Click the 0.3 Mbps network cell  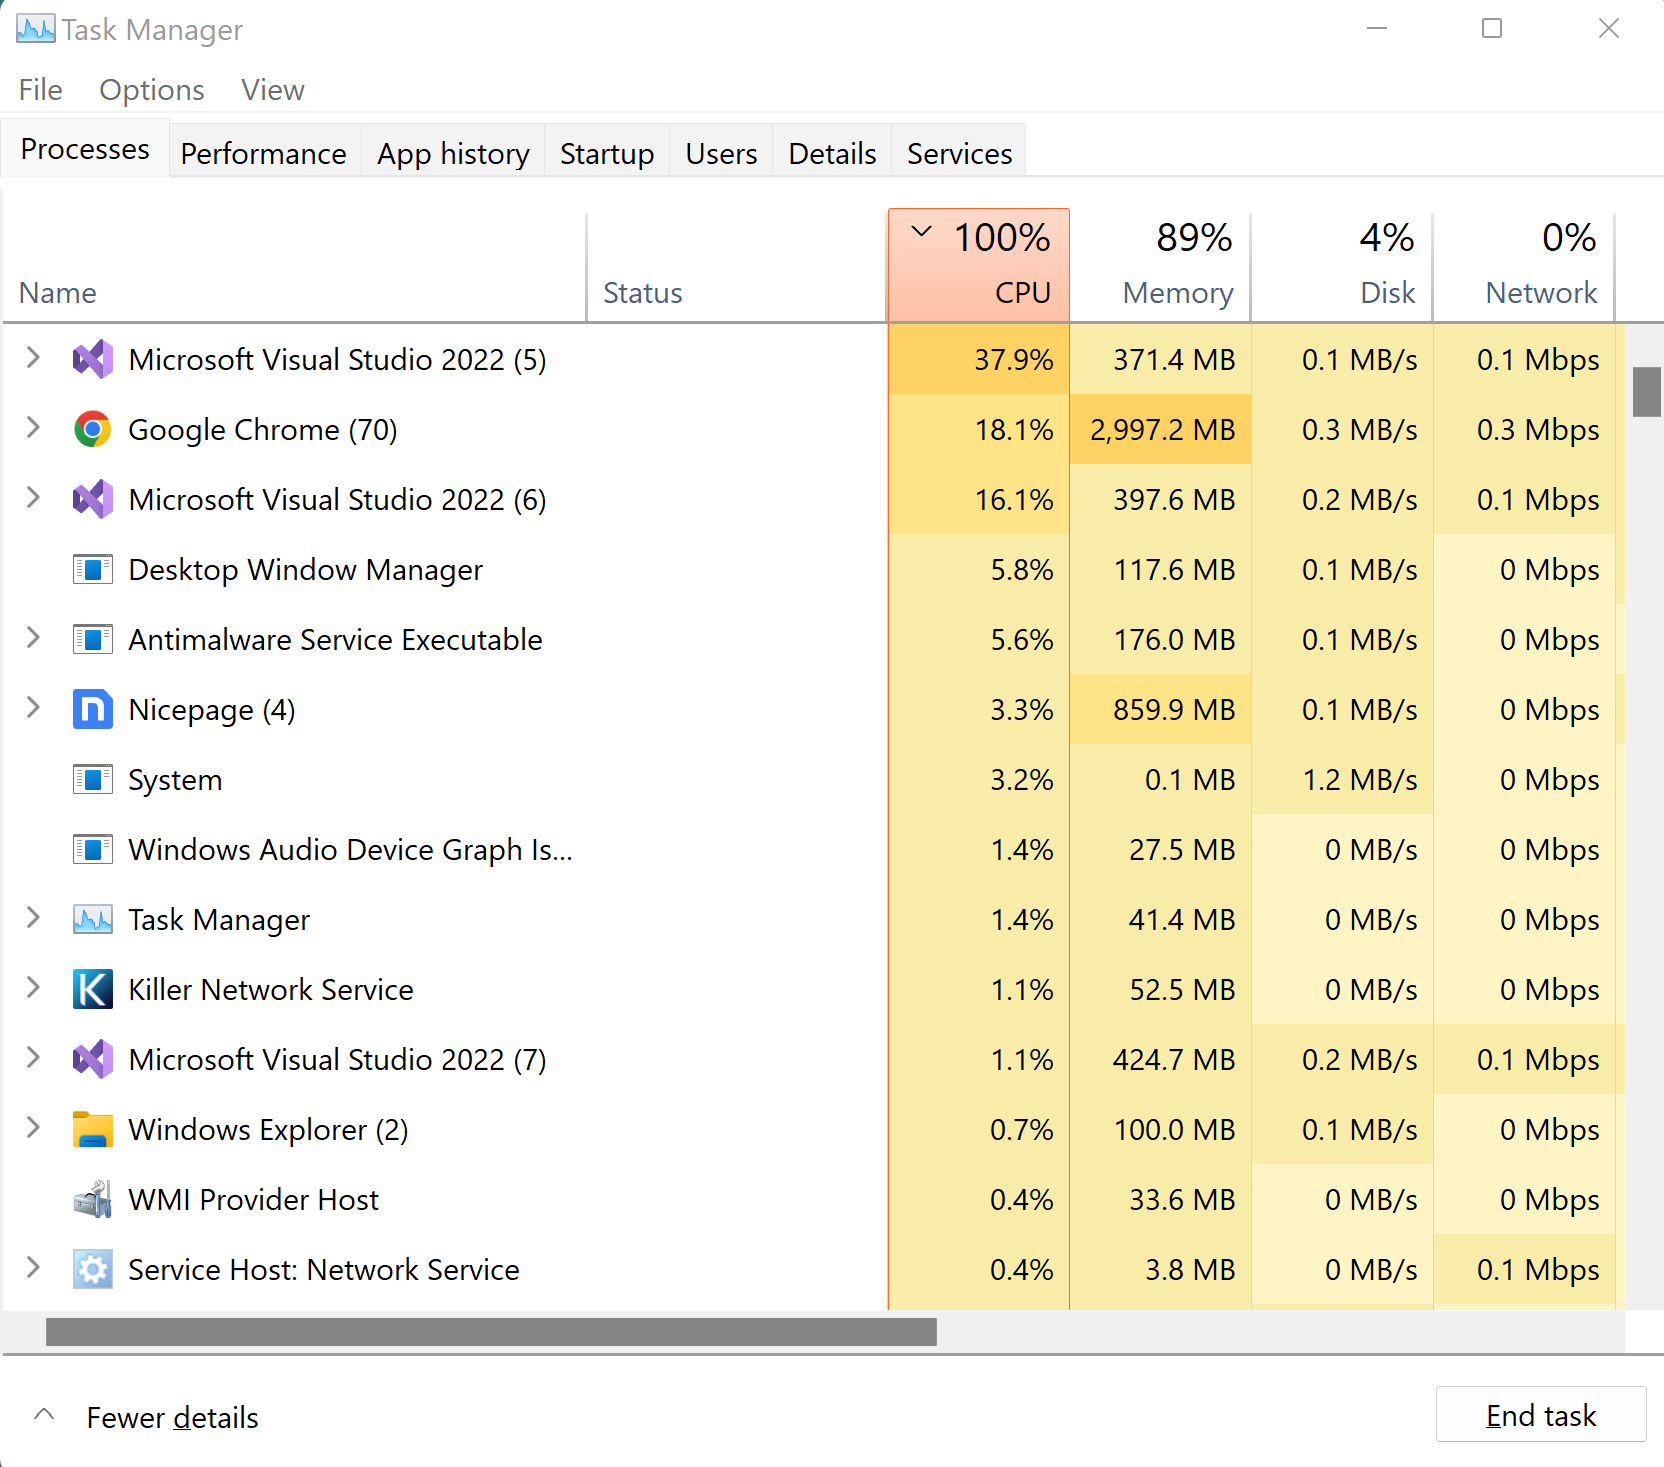coord(1524,429)
